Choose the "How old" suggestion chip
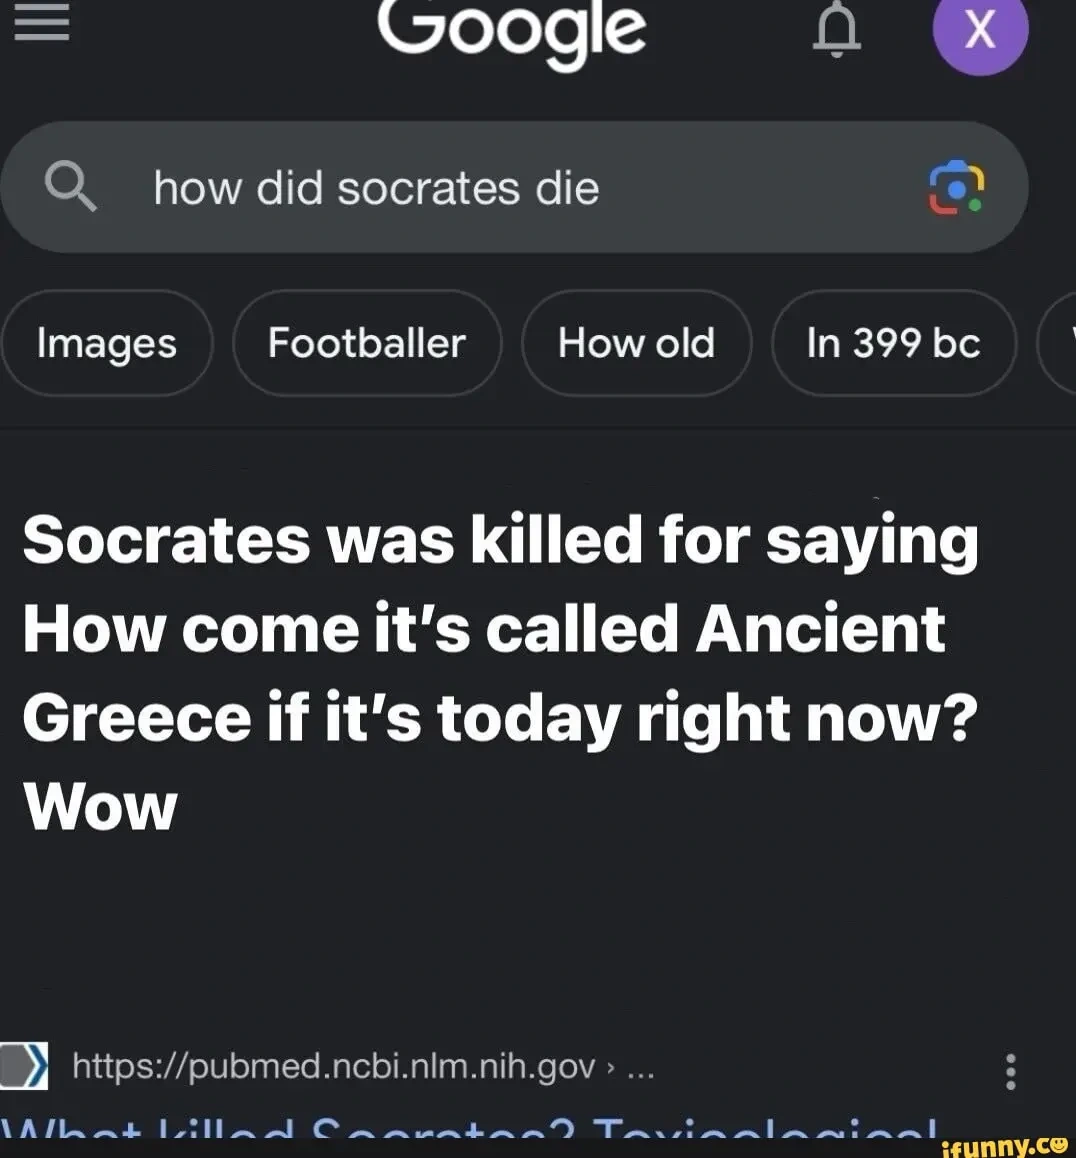Image resolution: width=1076 pixels, height=1158 pixels. (636, 343)
